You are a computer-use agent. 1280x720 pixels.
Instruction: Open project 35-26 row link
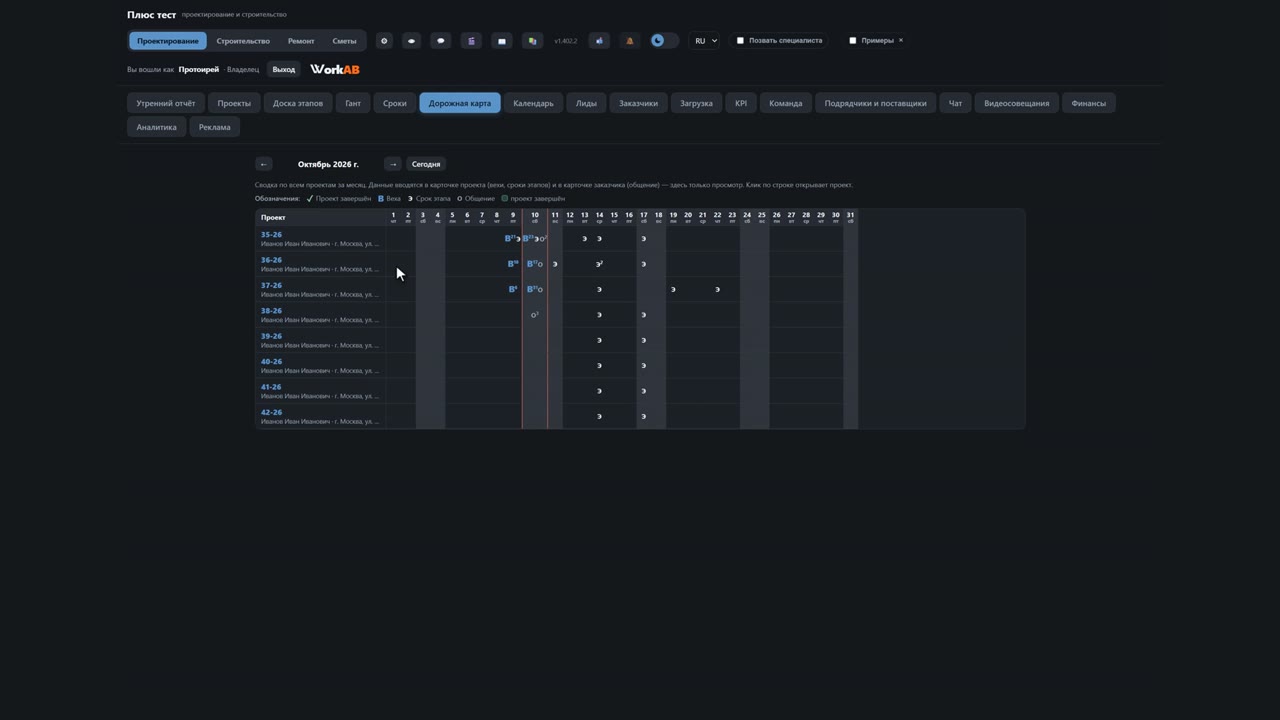coord(271,235)
